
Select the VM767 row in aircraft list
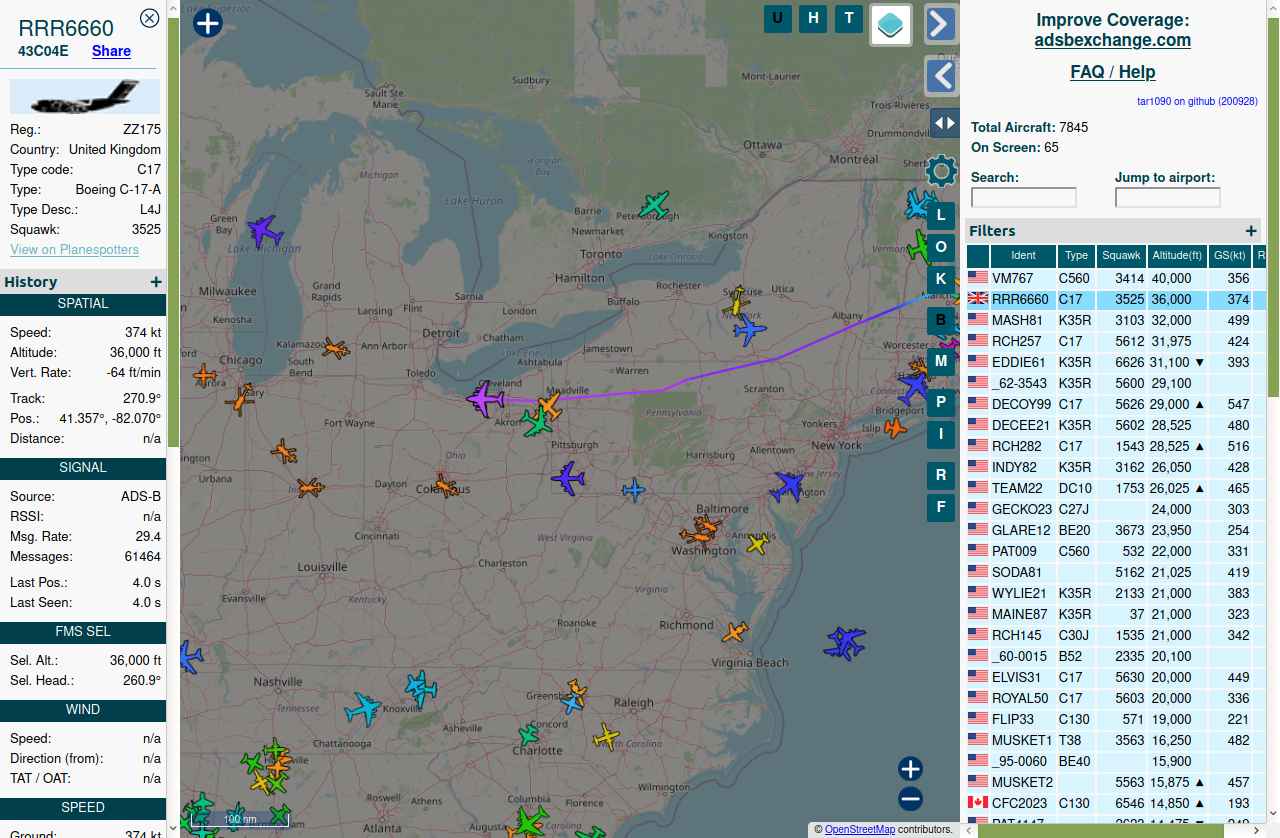pos(1115,278)
